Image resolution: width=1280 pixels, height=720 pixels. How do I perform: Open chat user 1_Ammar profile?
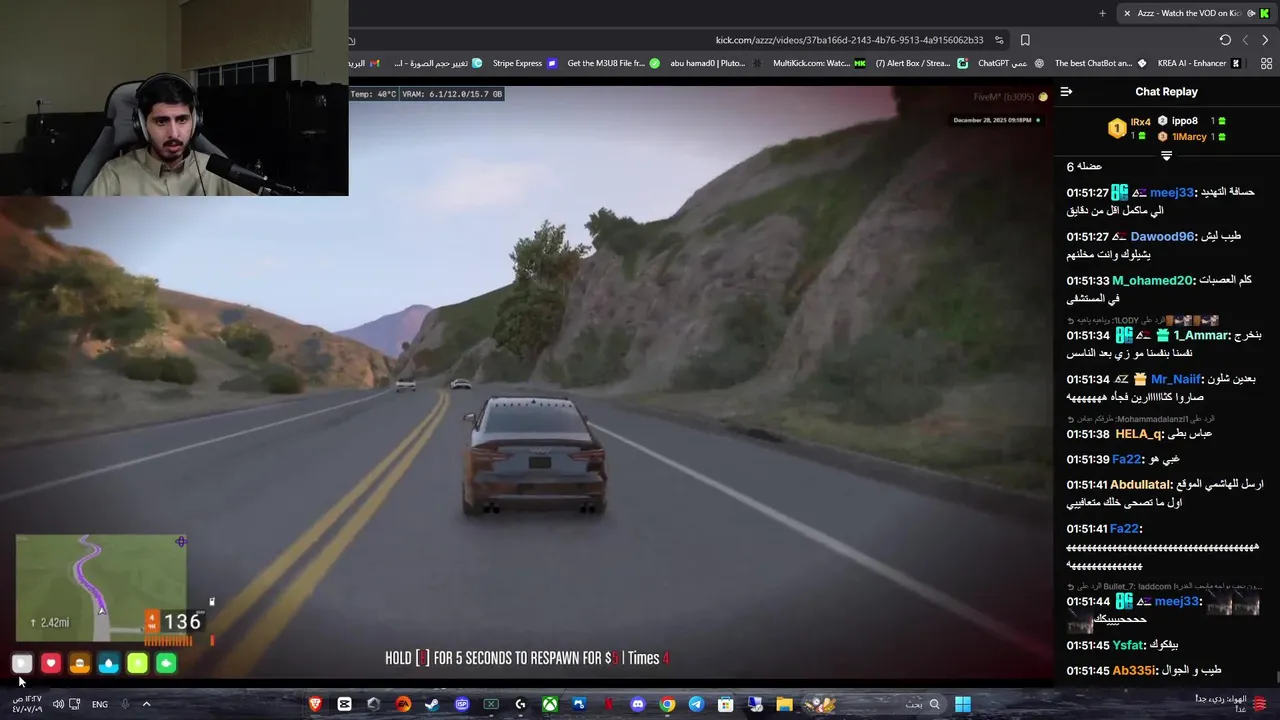(x=1201, y=336)
